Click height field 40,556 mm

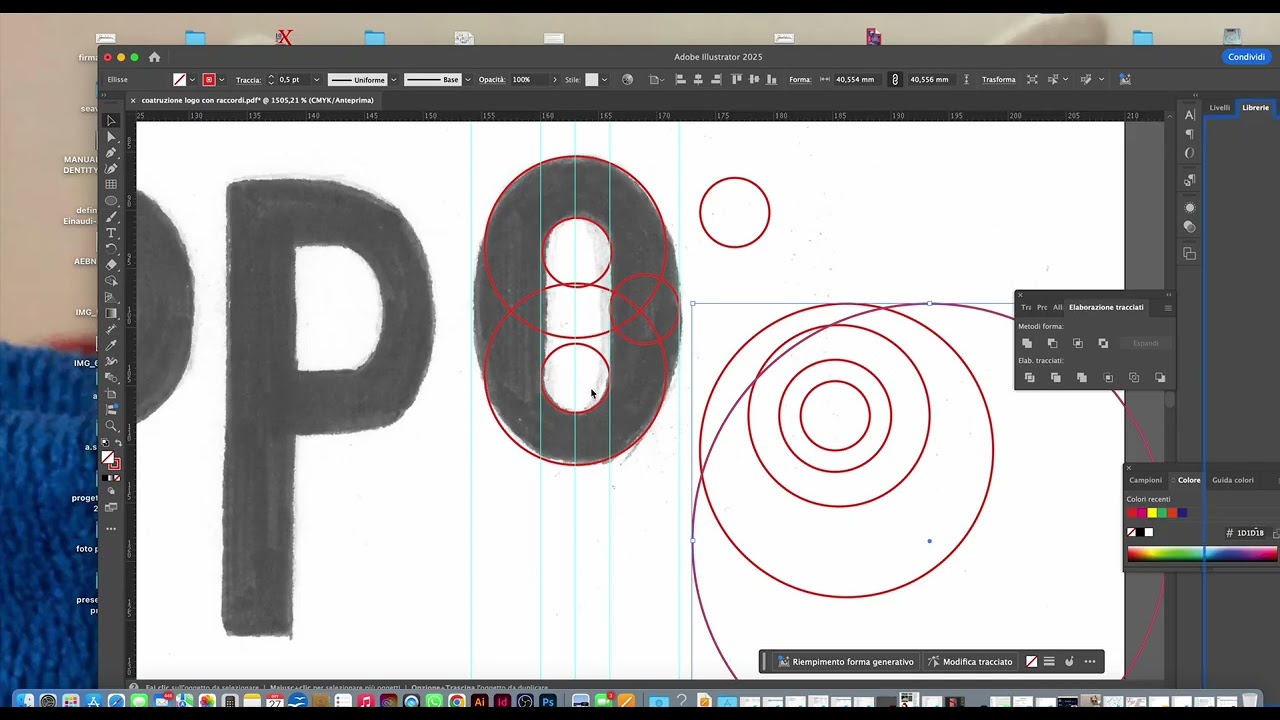(930, 79)
